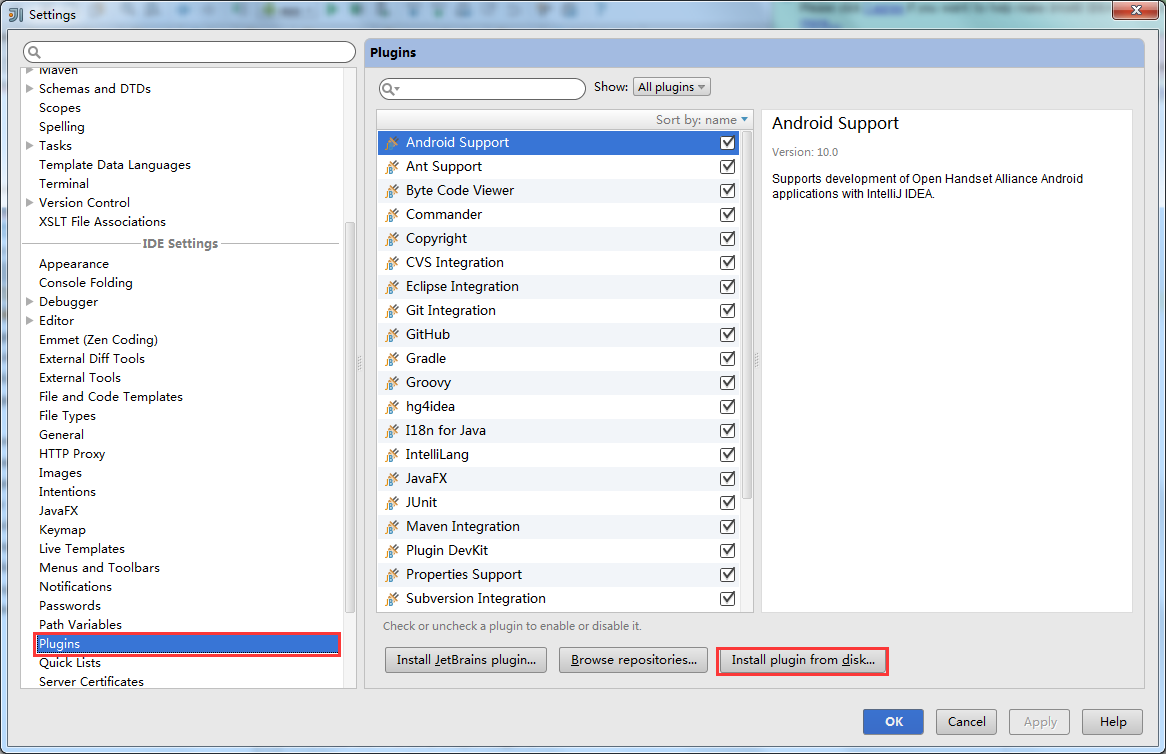Expand the Tasks settings node

(30, 146)
